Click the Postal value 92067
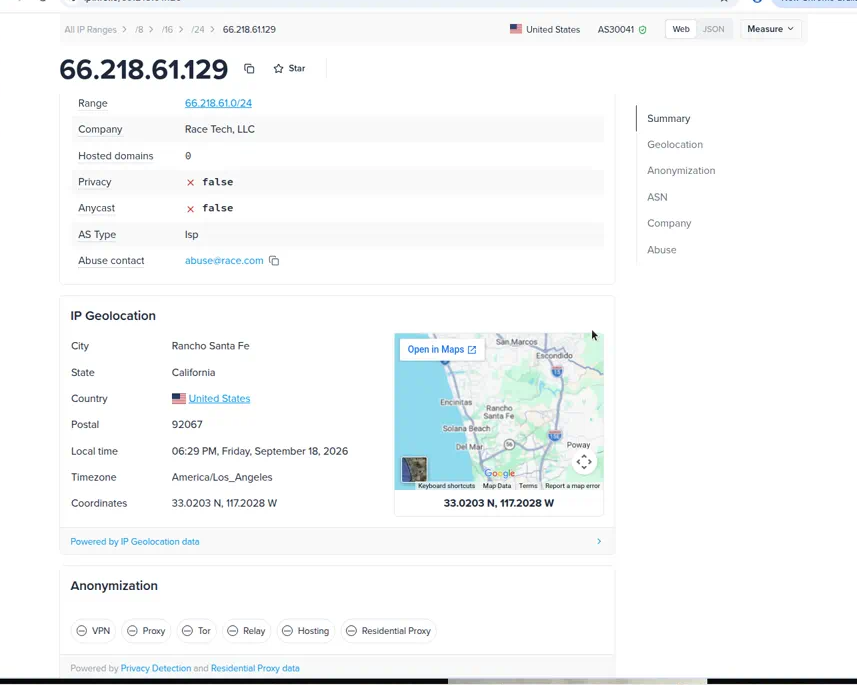Viewport: 857px width, 685px height. (187, 425)
